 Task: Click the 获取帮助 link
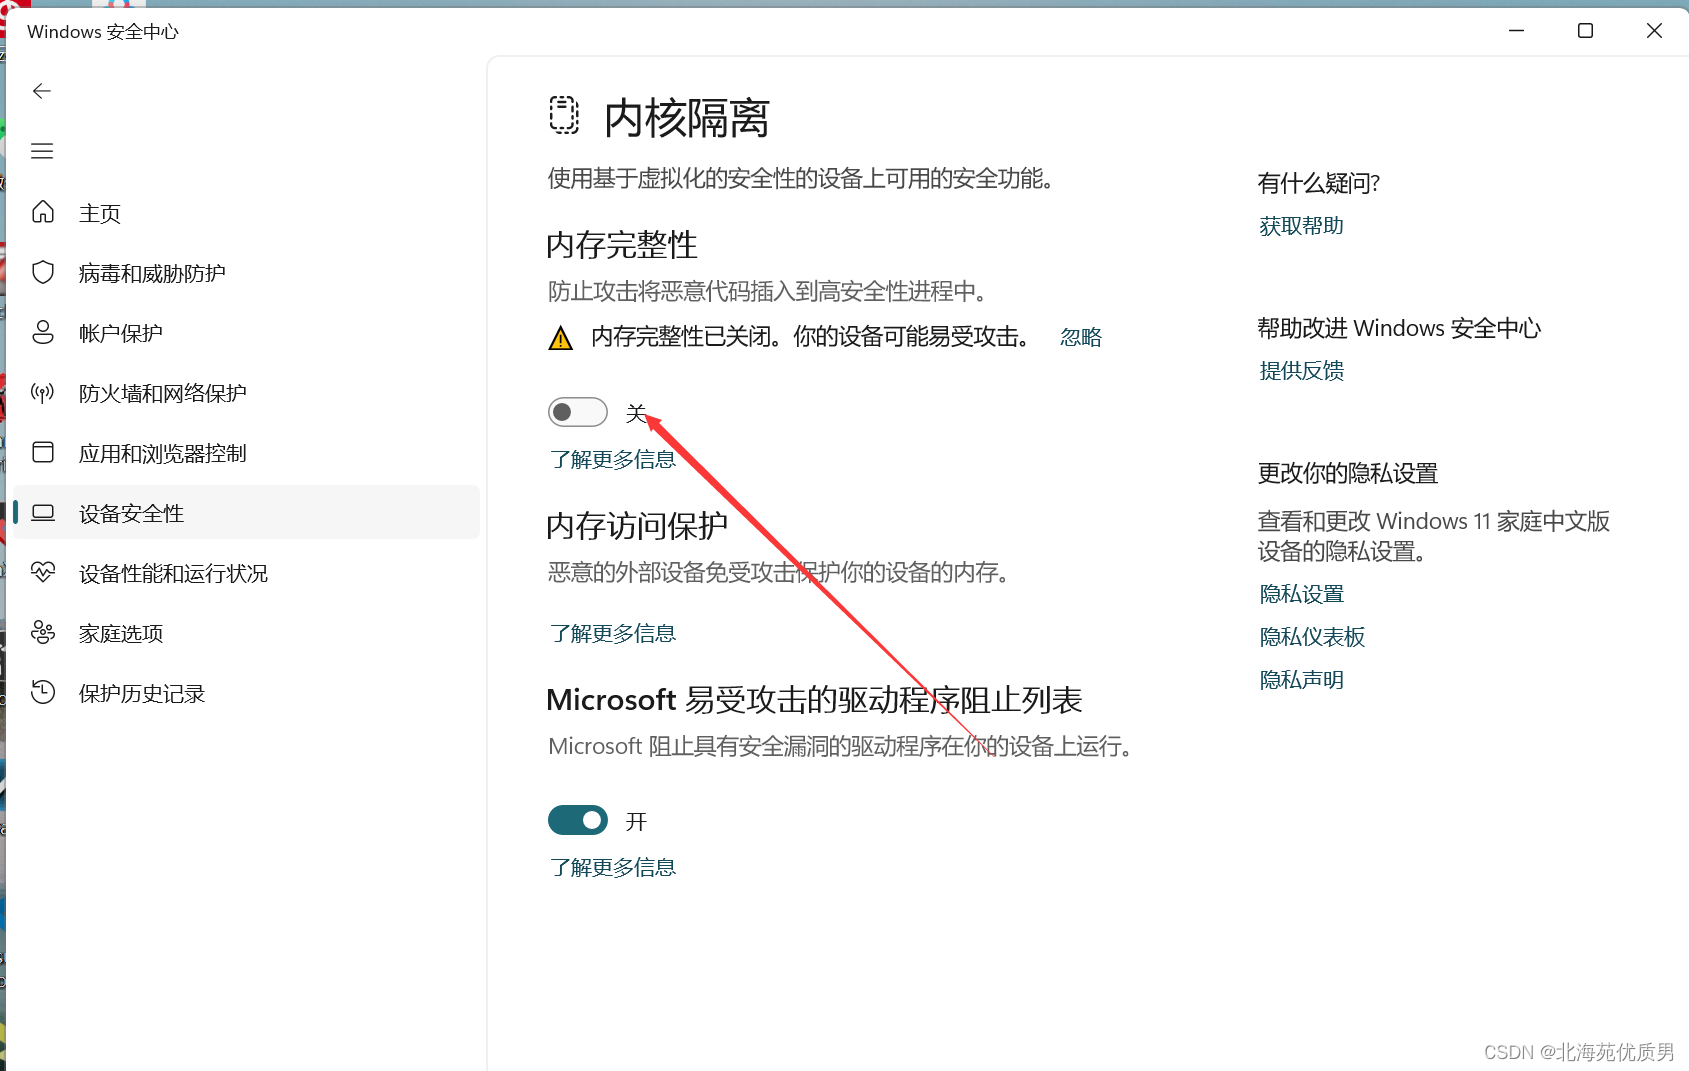(x=1301, y=226)
